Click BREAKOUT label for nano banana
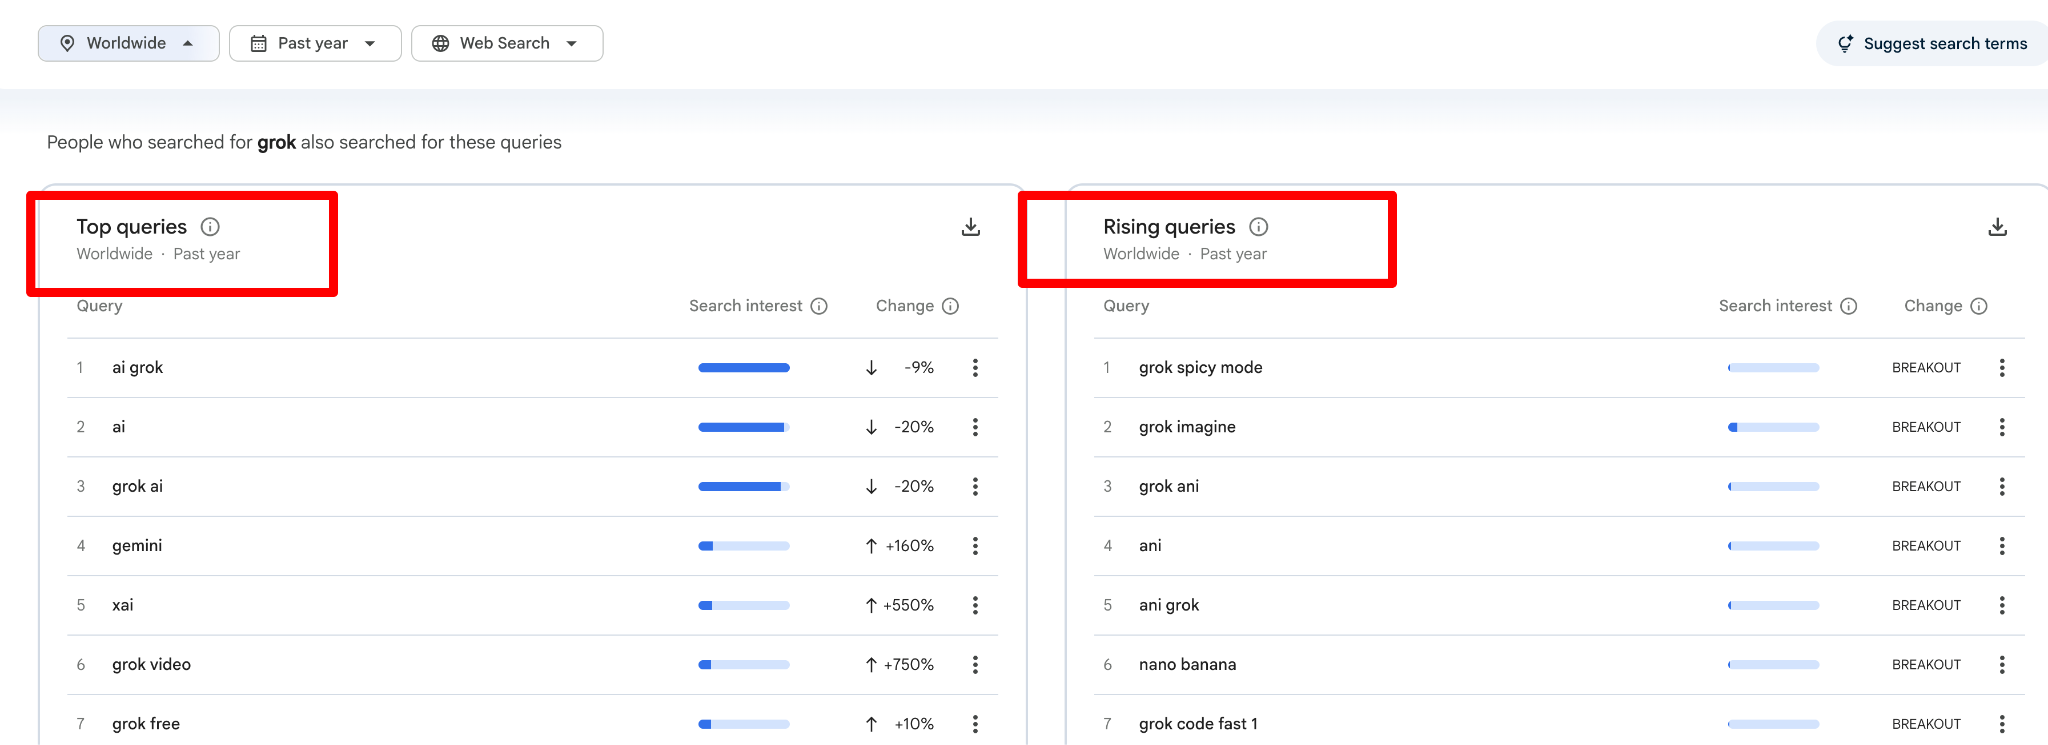The height and width of the screenshot is (745, 2048). 1926,665
